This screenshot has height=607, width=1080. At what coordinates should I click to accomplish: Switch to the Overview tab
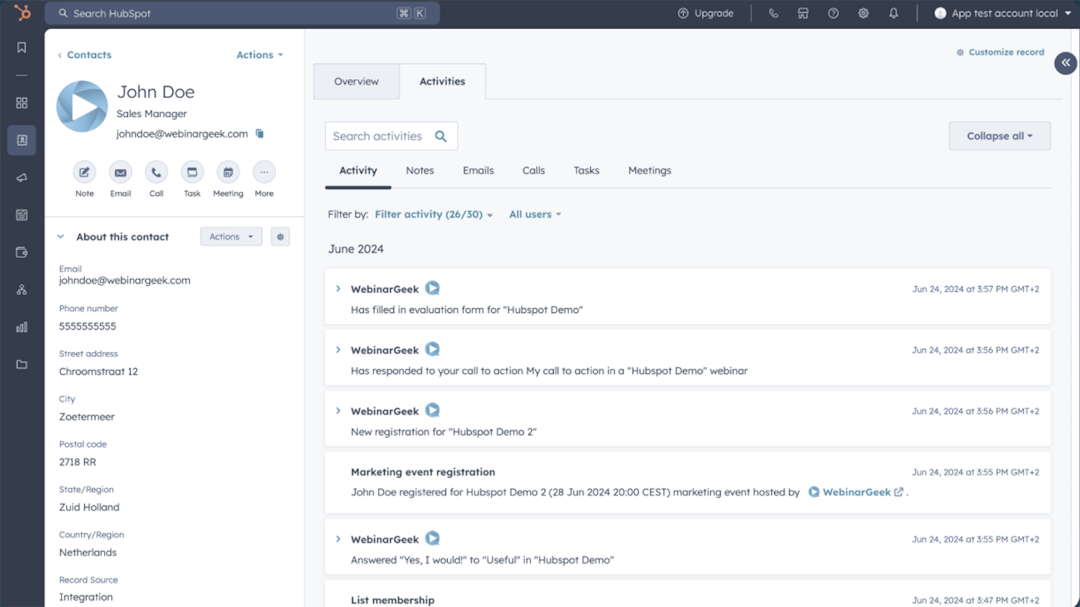[x=356, y=81]
